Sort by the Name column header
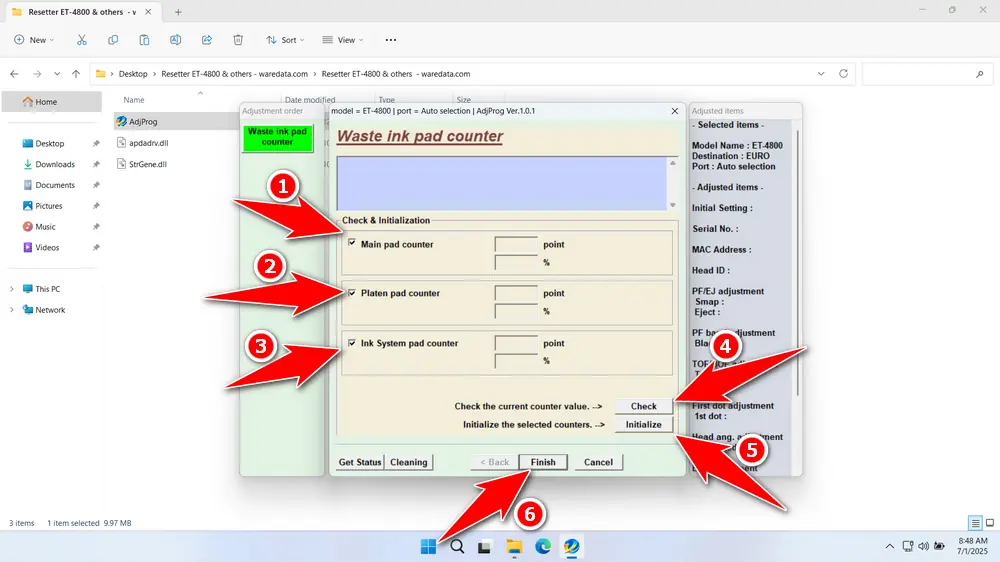 pyautogui.click(x=134, y=100)
